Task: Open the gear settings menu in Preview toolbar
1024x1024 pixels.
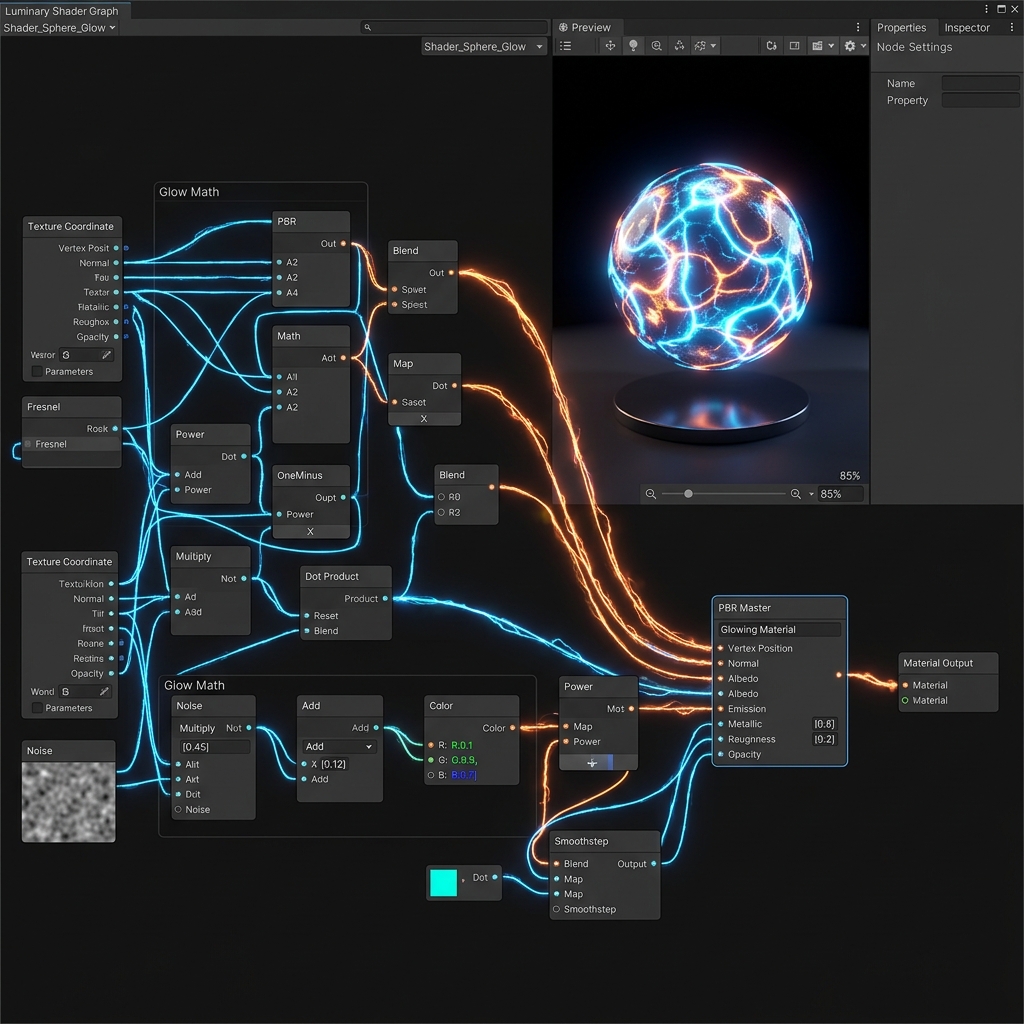Action: pos(855,46)
